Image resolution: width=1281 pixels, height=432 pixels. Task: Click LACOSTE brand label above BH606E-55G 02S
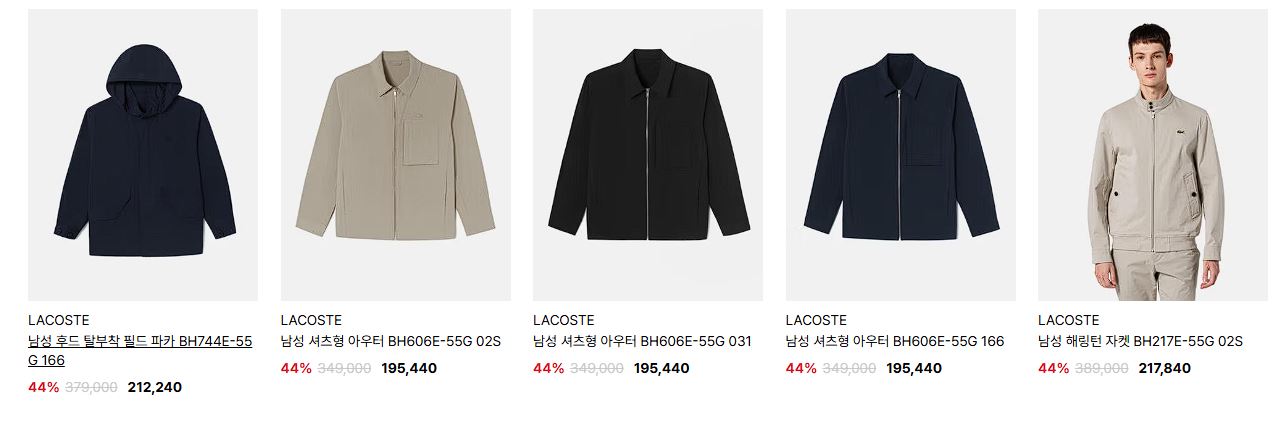(312, 320)
